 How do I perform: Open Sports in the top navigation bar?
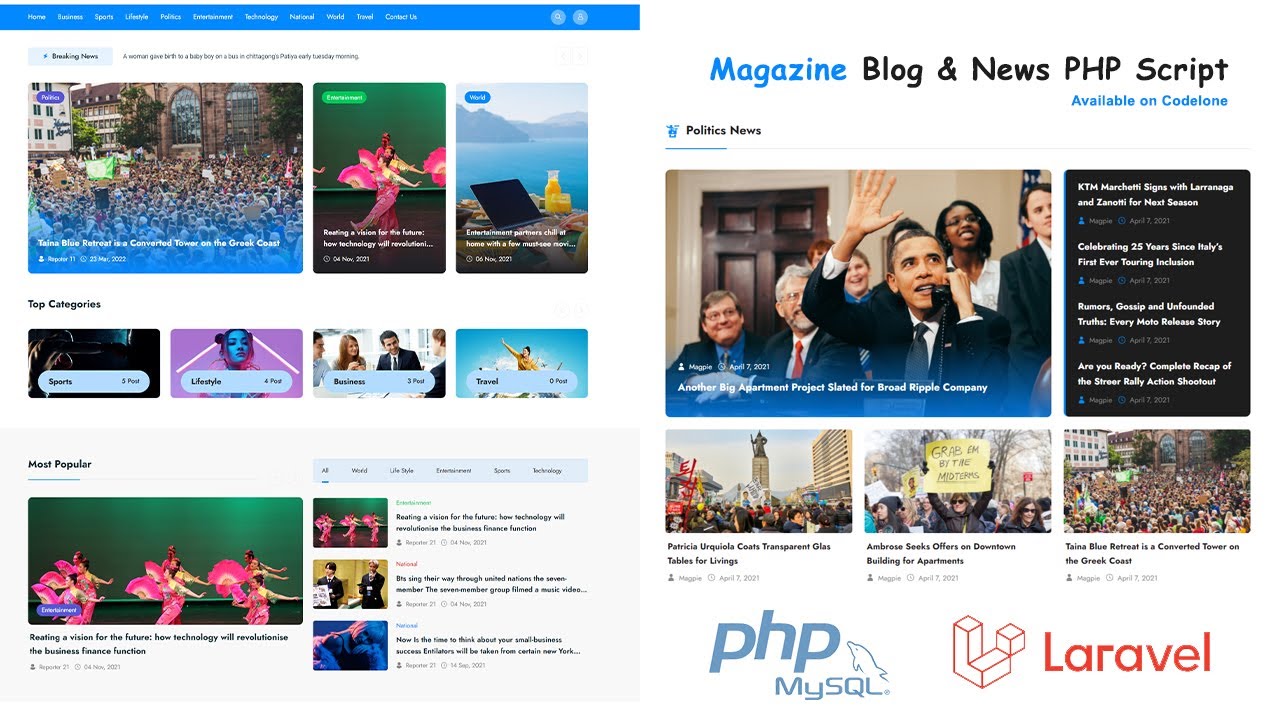[x=104, y=17]
